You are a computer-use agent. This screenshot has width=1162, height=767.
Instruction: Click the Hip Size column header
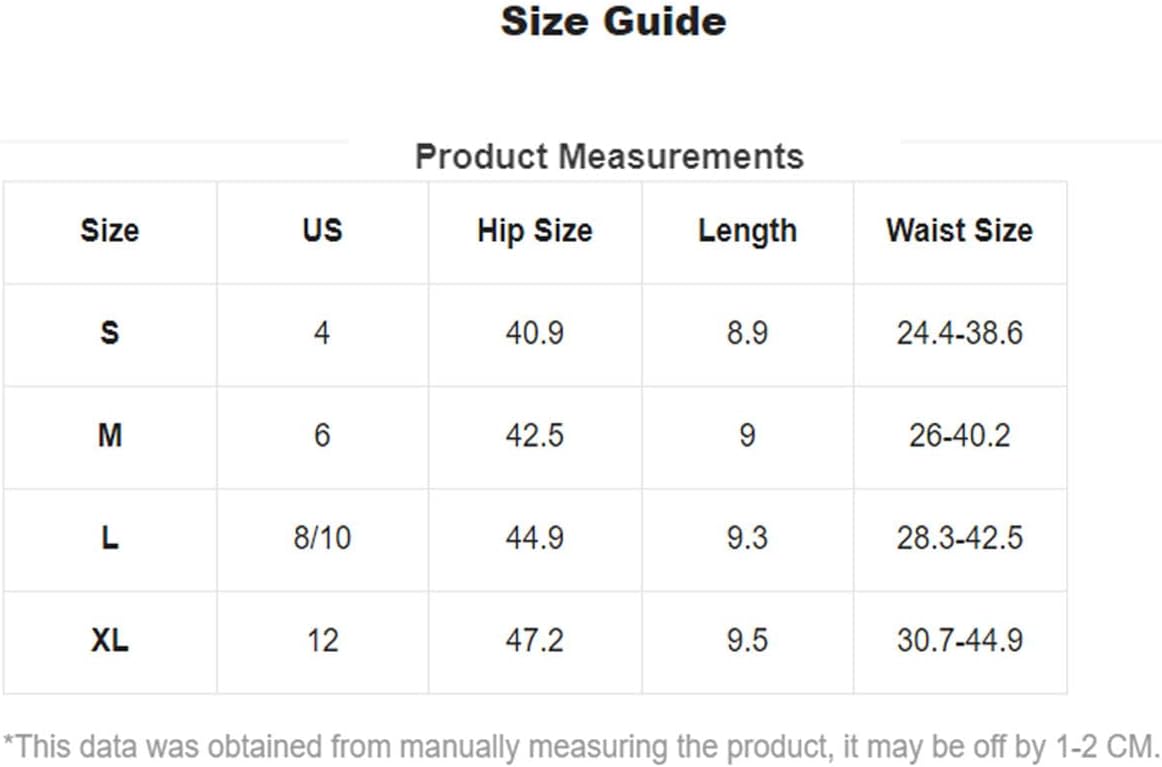[x=535, y=231]
